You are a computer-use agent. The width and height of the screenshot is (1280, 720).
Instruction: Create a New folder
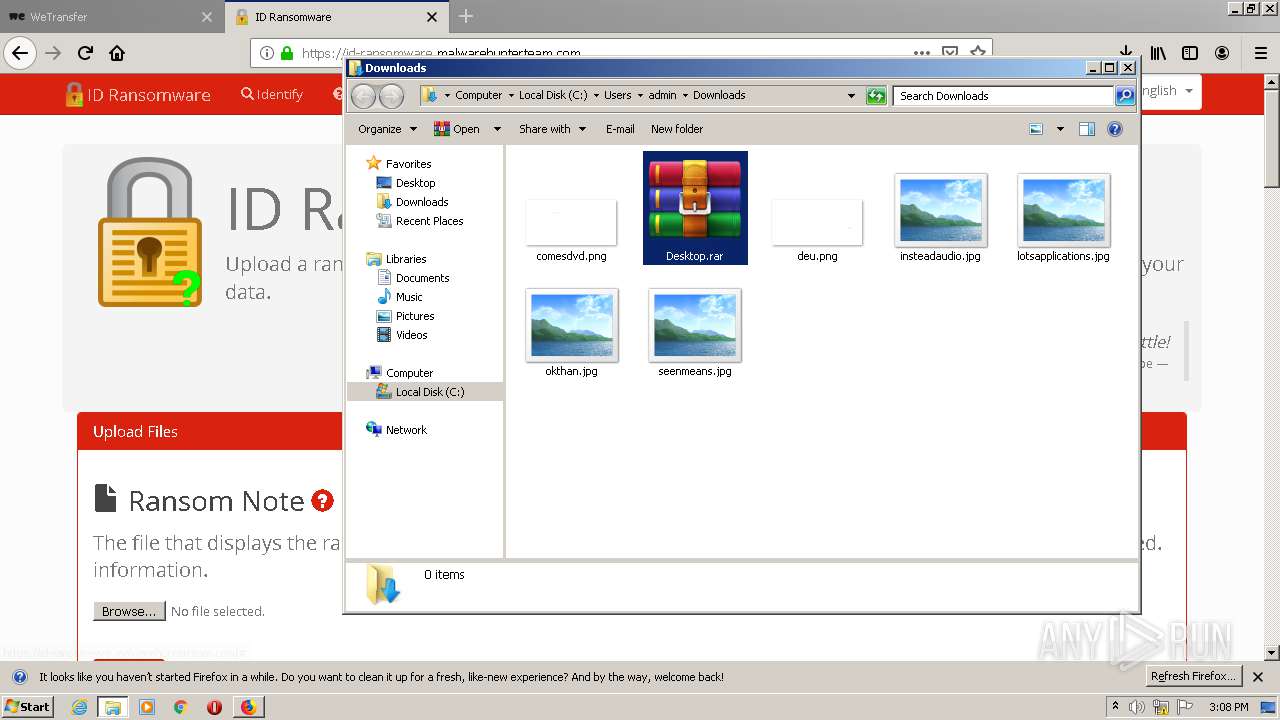pyautogui.click(x=677, y=129)
